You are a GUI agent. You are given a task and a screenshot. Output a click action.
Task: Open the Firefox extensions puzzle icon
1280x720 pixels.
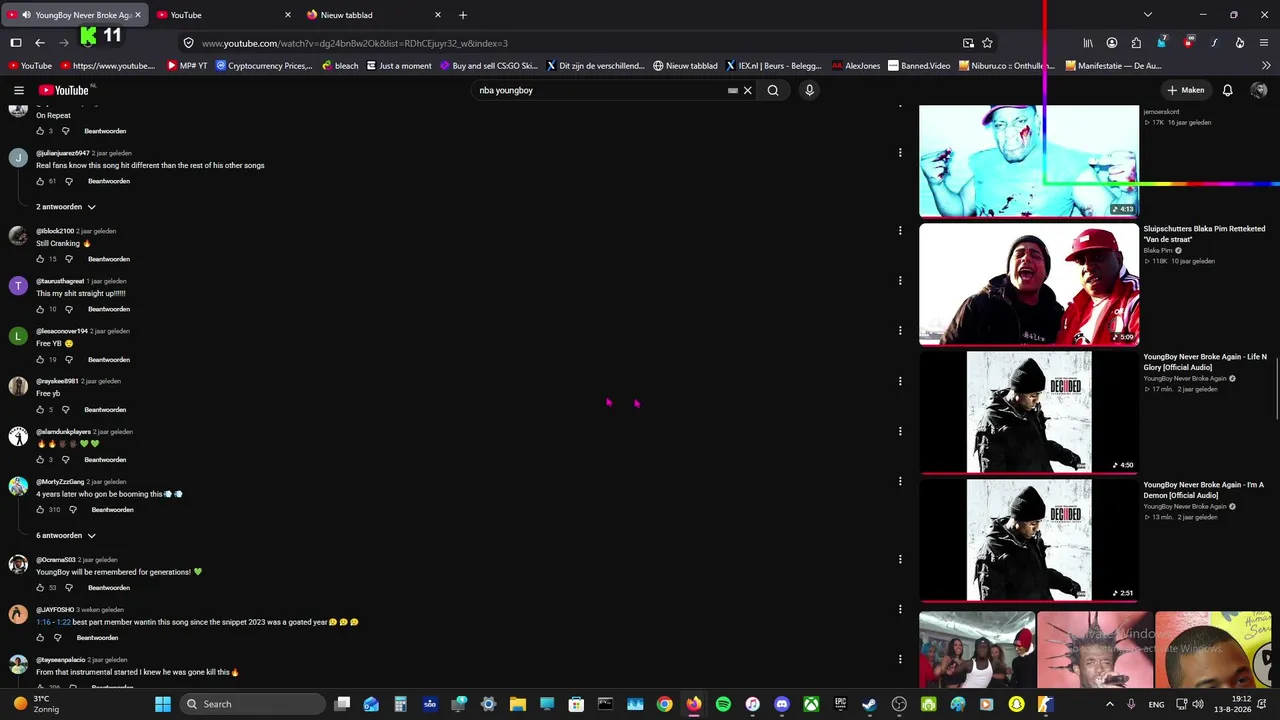tap(1136, 43)
